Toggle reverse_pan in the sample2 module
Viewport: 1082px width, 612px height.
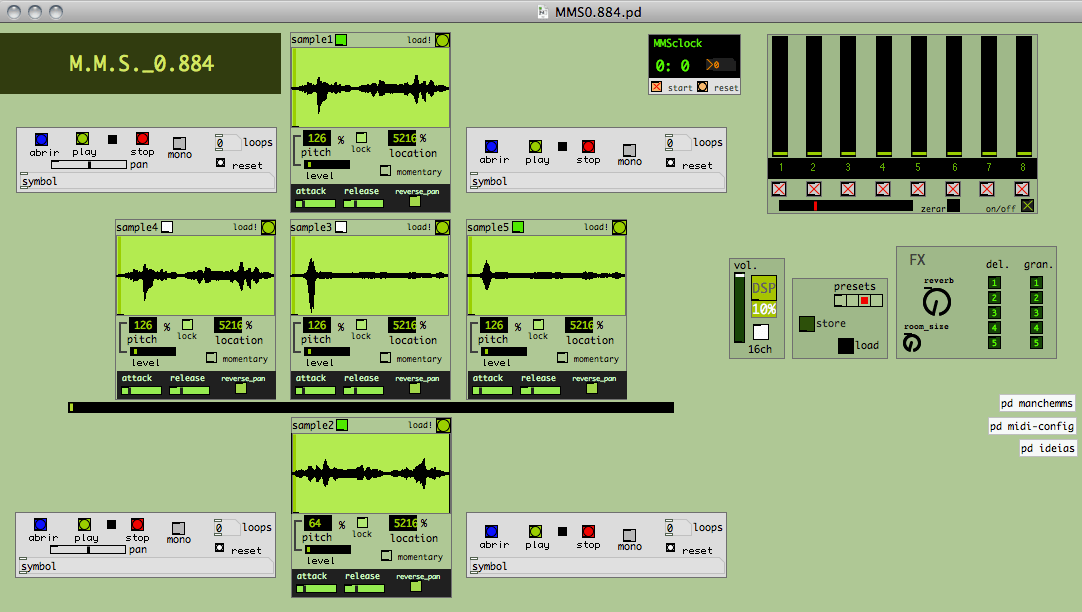(x=416, y=587)
